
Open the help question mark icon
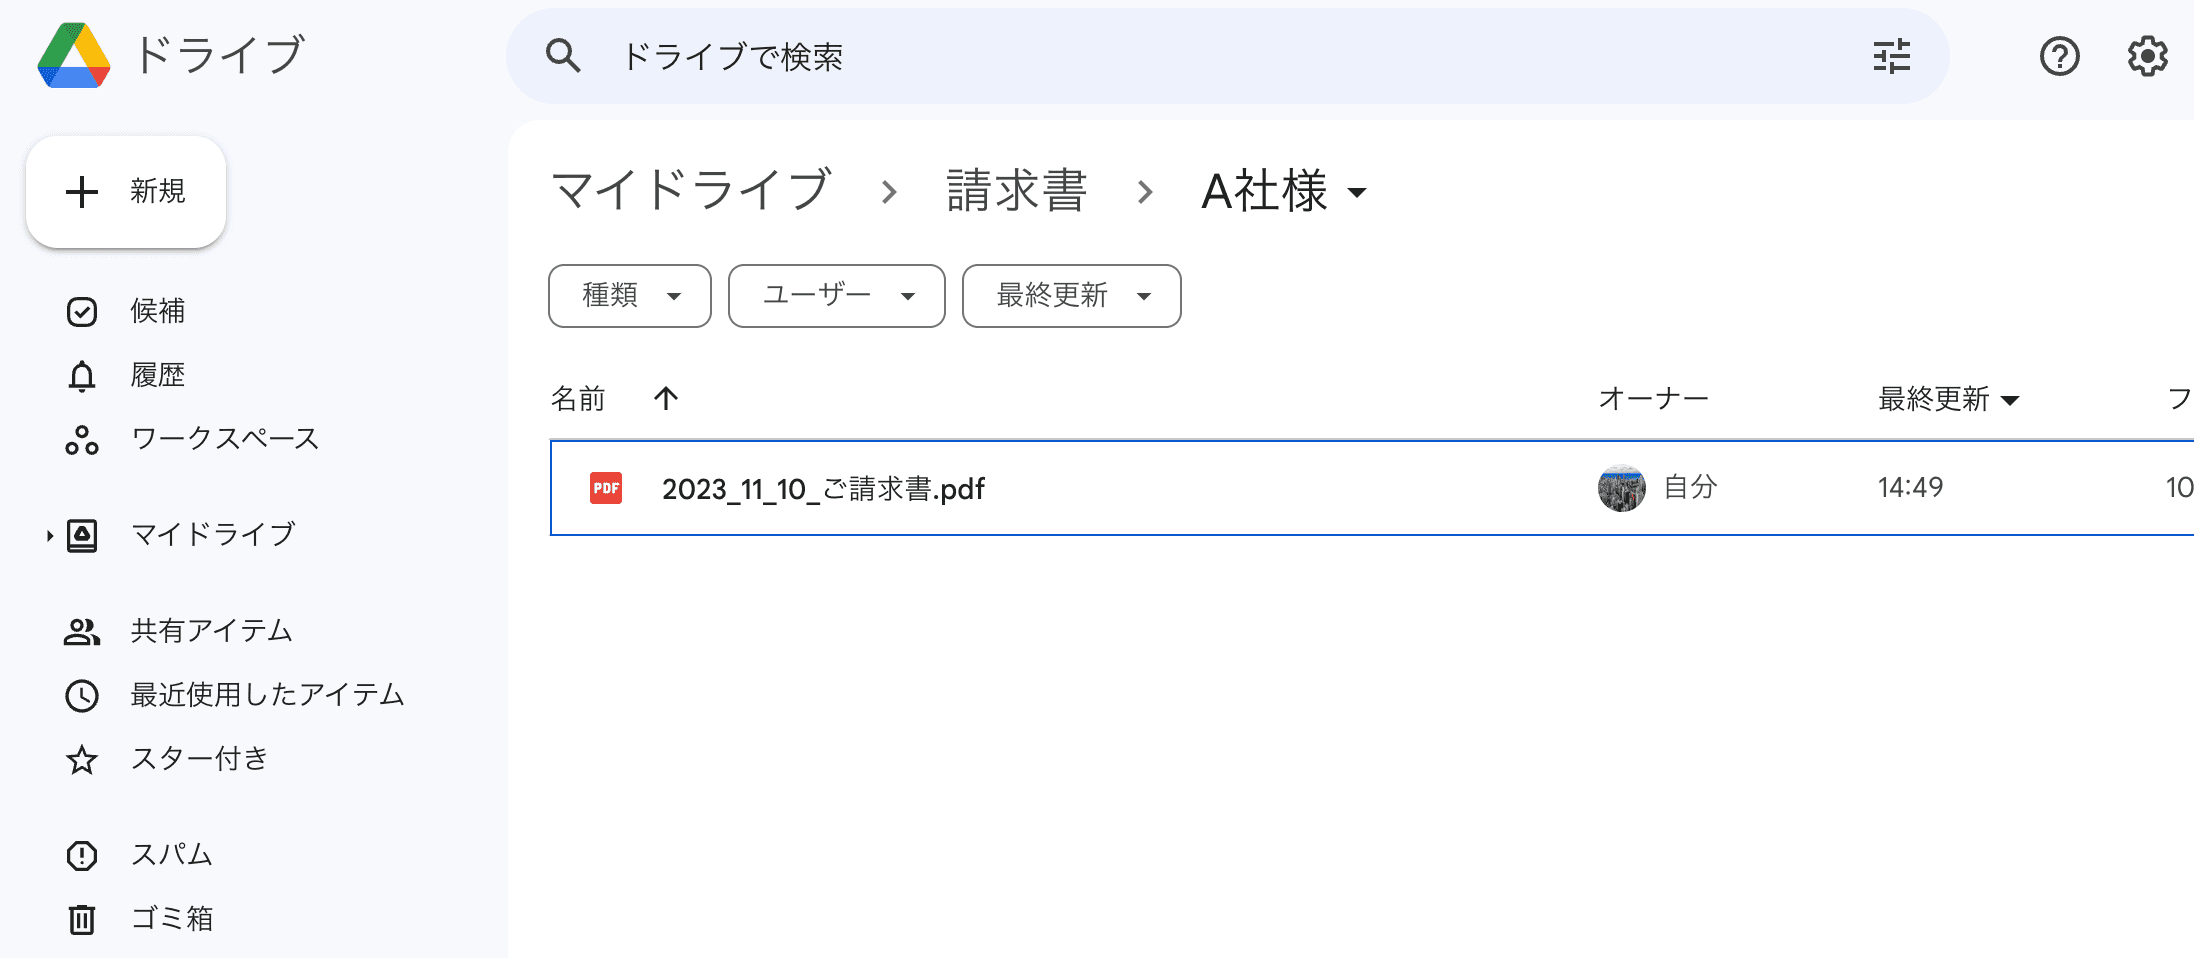(x=2059, y=56)
